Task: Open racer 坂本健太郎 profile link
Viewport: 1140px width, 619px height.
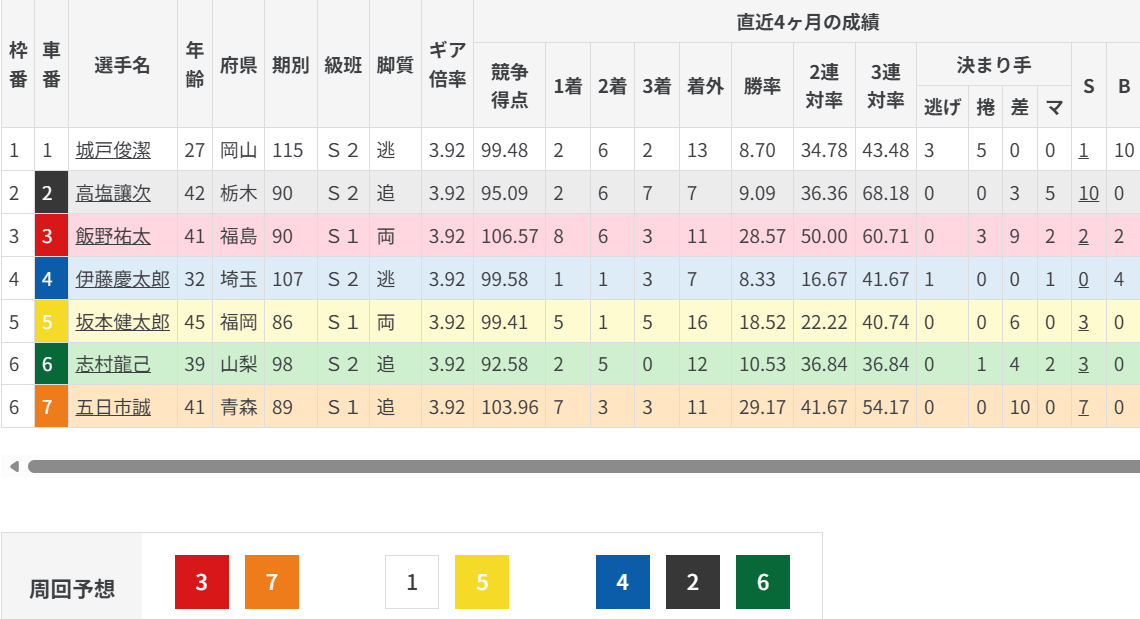Action: 122,322
